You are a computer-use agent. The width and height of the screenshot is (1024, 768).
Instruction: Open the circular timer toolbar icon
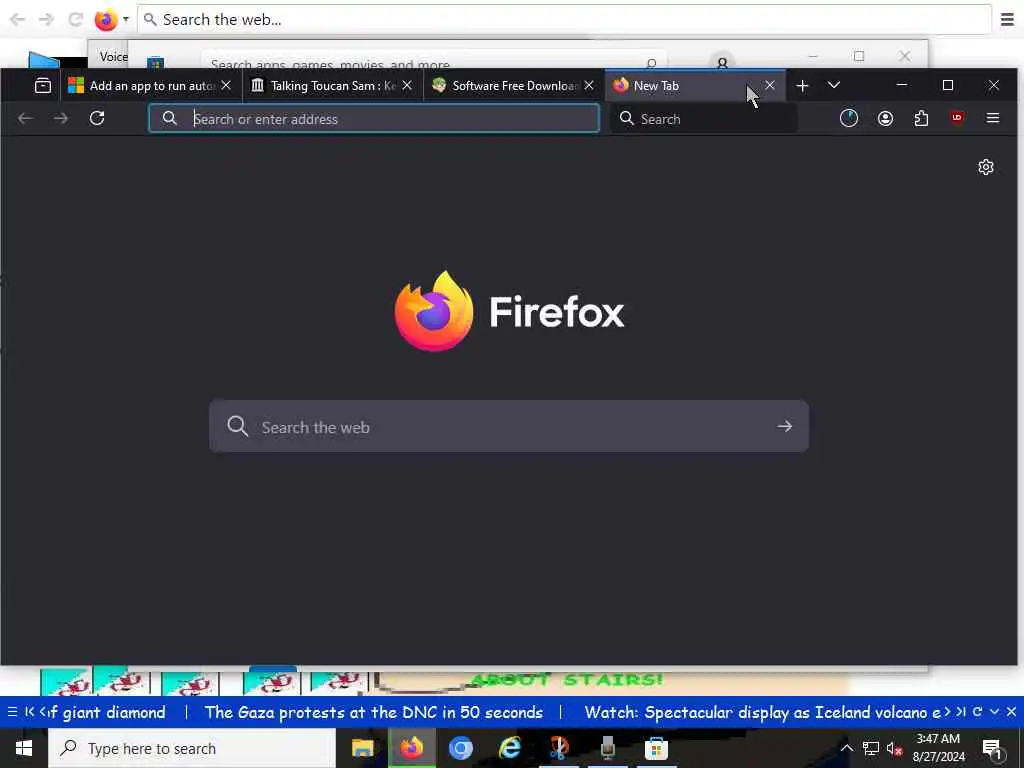tap(849, 118)
